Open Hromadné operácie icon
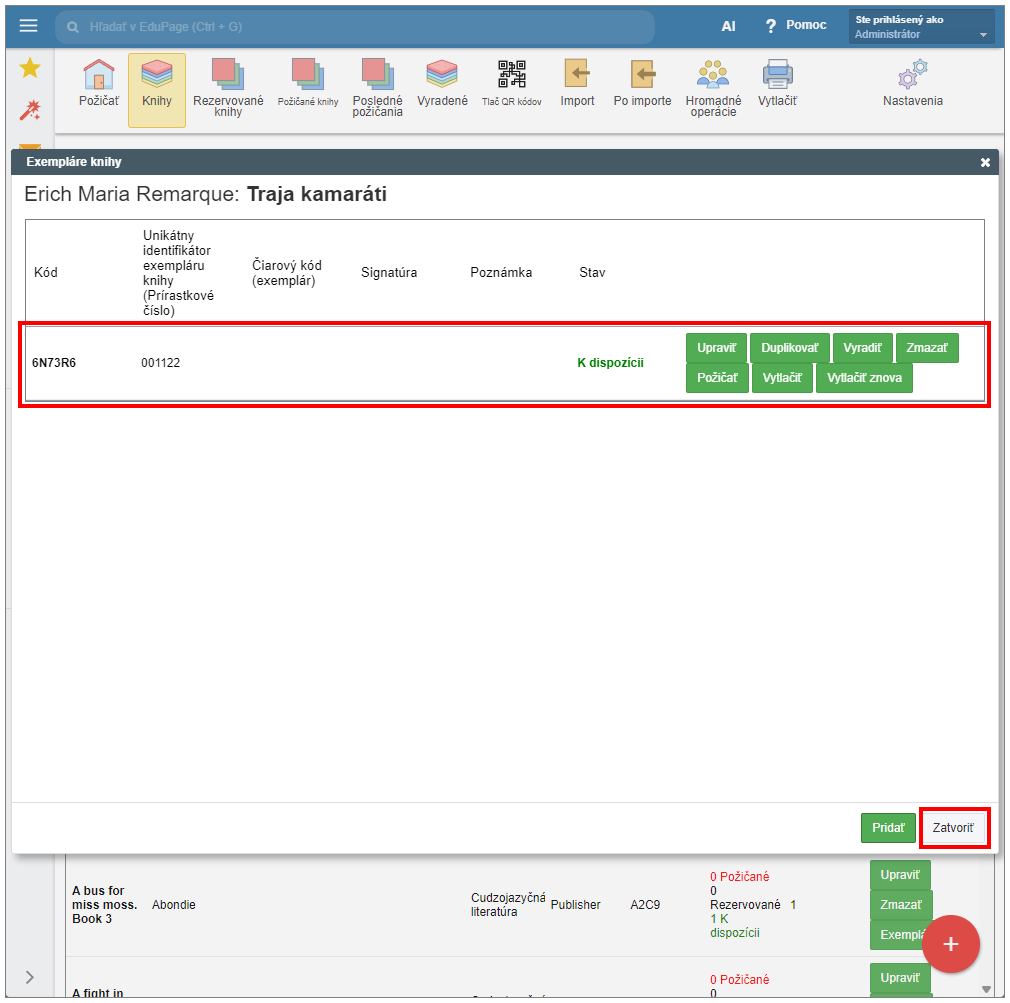The height and width of the screenshot is (1003, 1010). [713, 75]
